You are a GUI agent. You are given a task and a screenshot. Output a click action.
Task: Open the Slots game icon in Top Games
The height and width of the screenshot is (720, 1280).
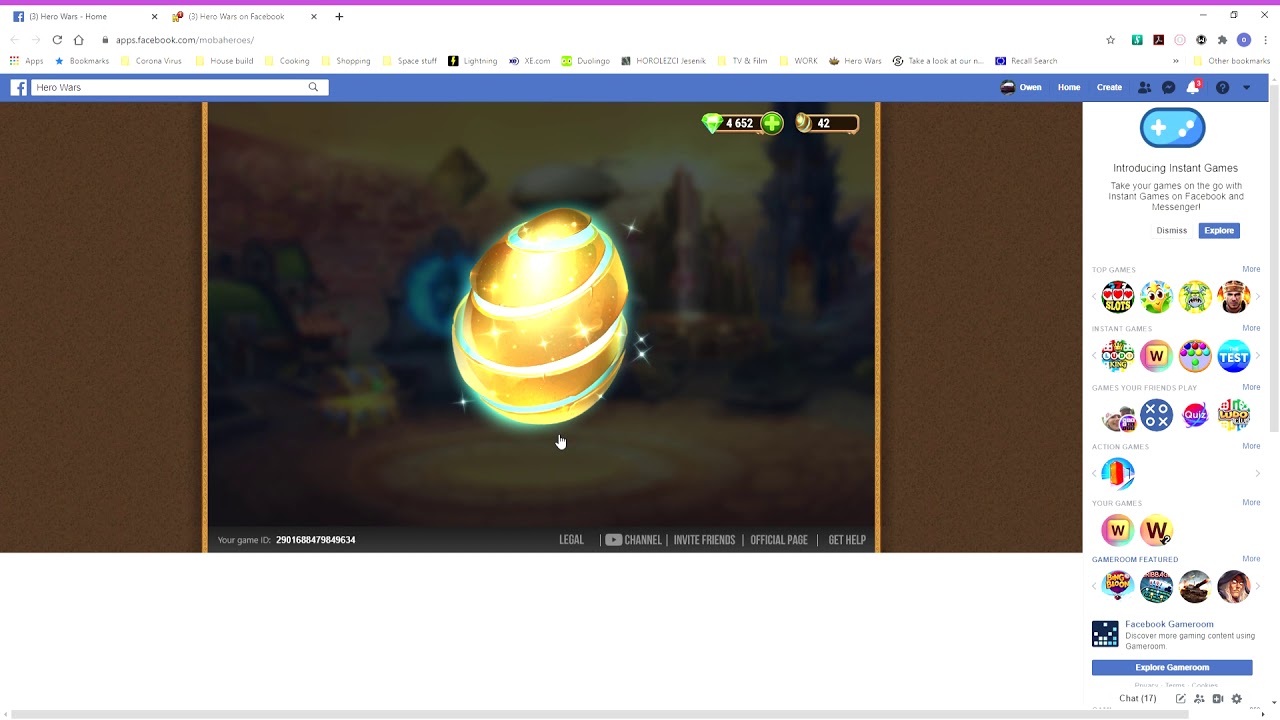1117,297
